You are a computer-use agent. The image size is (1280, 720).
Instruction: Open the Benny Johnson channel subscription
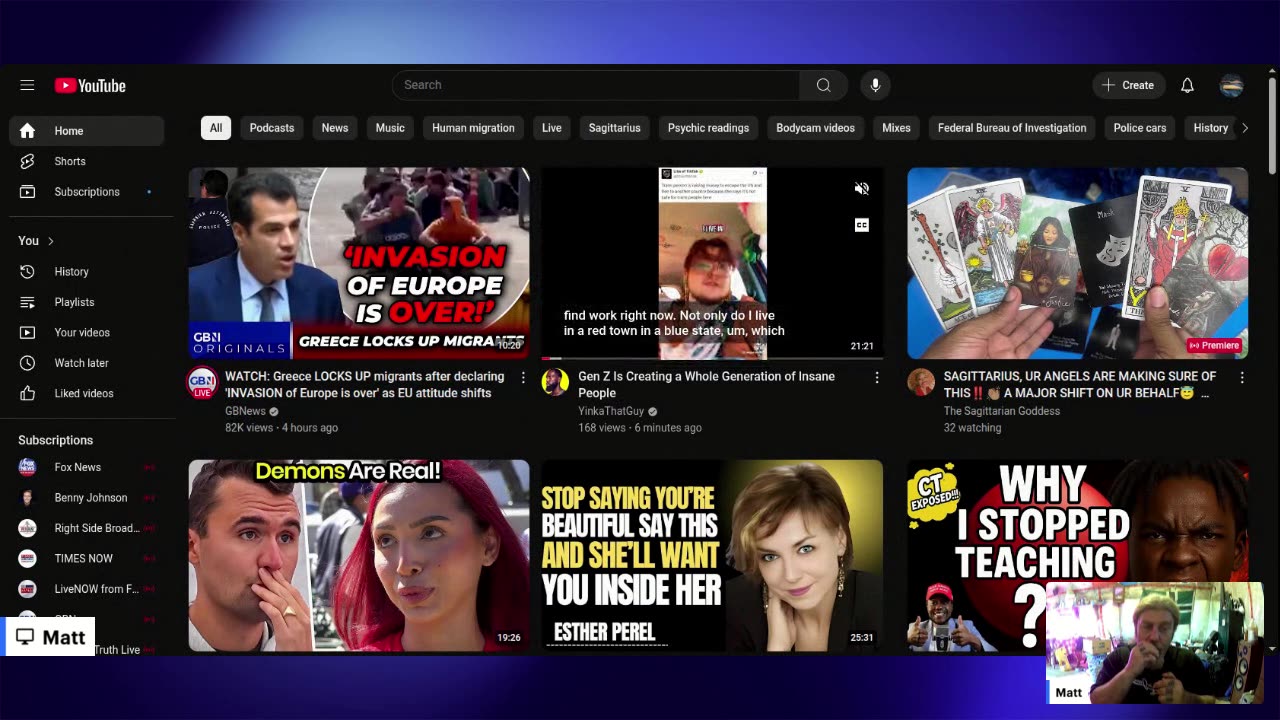[x=86, y=498]
